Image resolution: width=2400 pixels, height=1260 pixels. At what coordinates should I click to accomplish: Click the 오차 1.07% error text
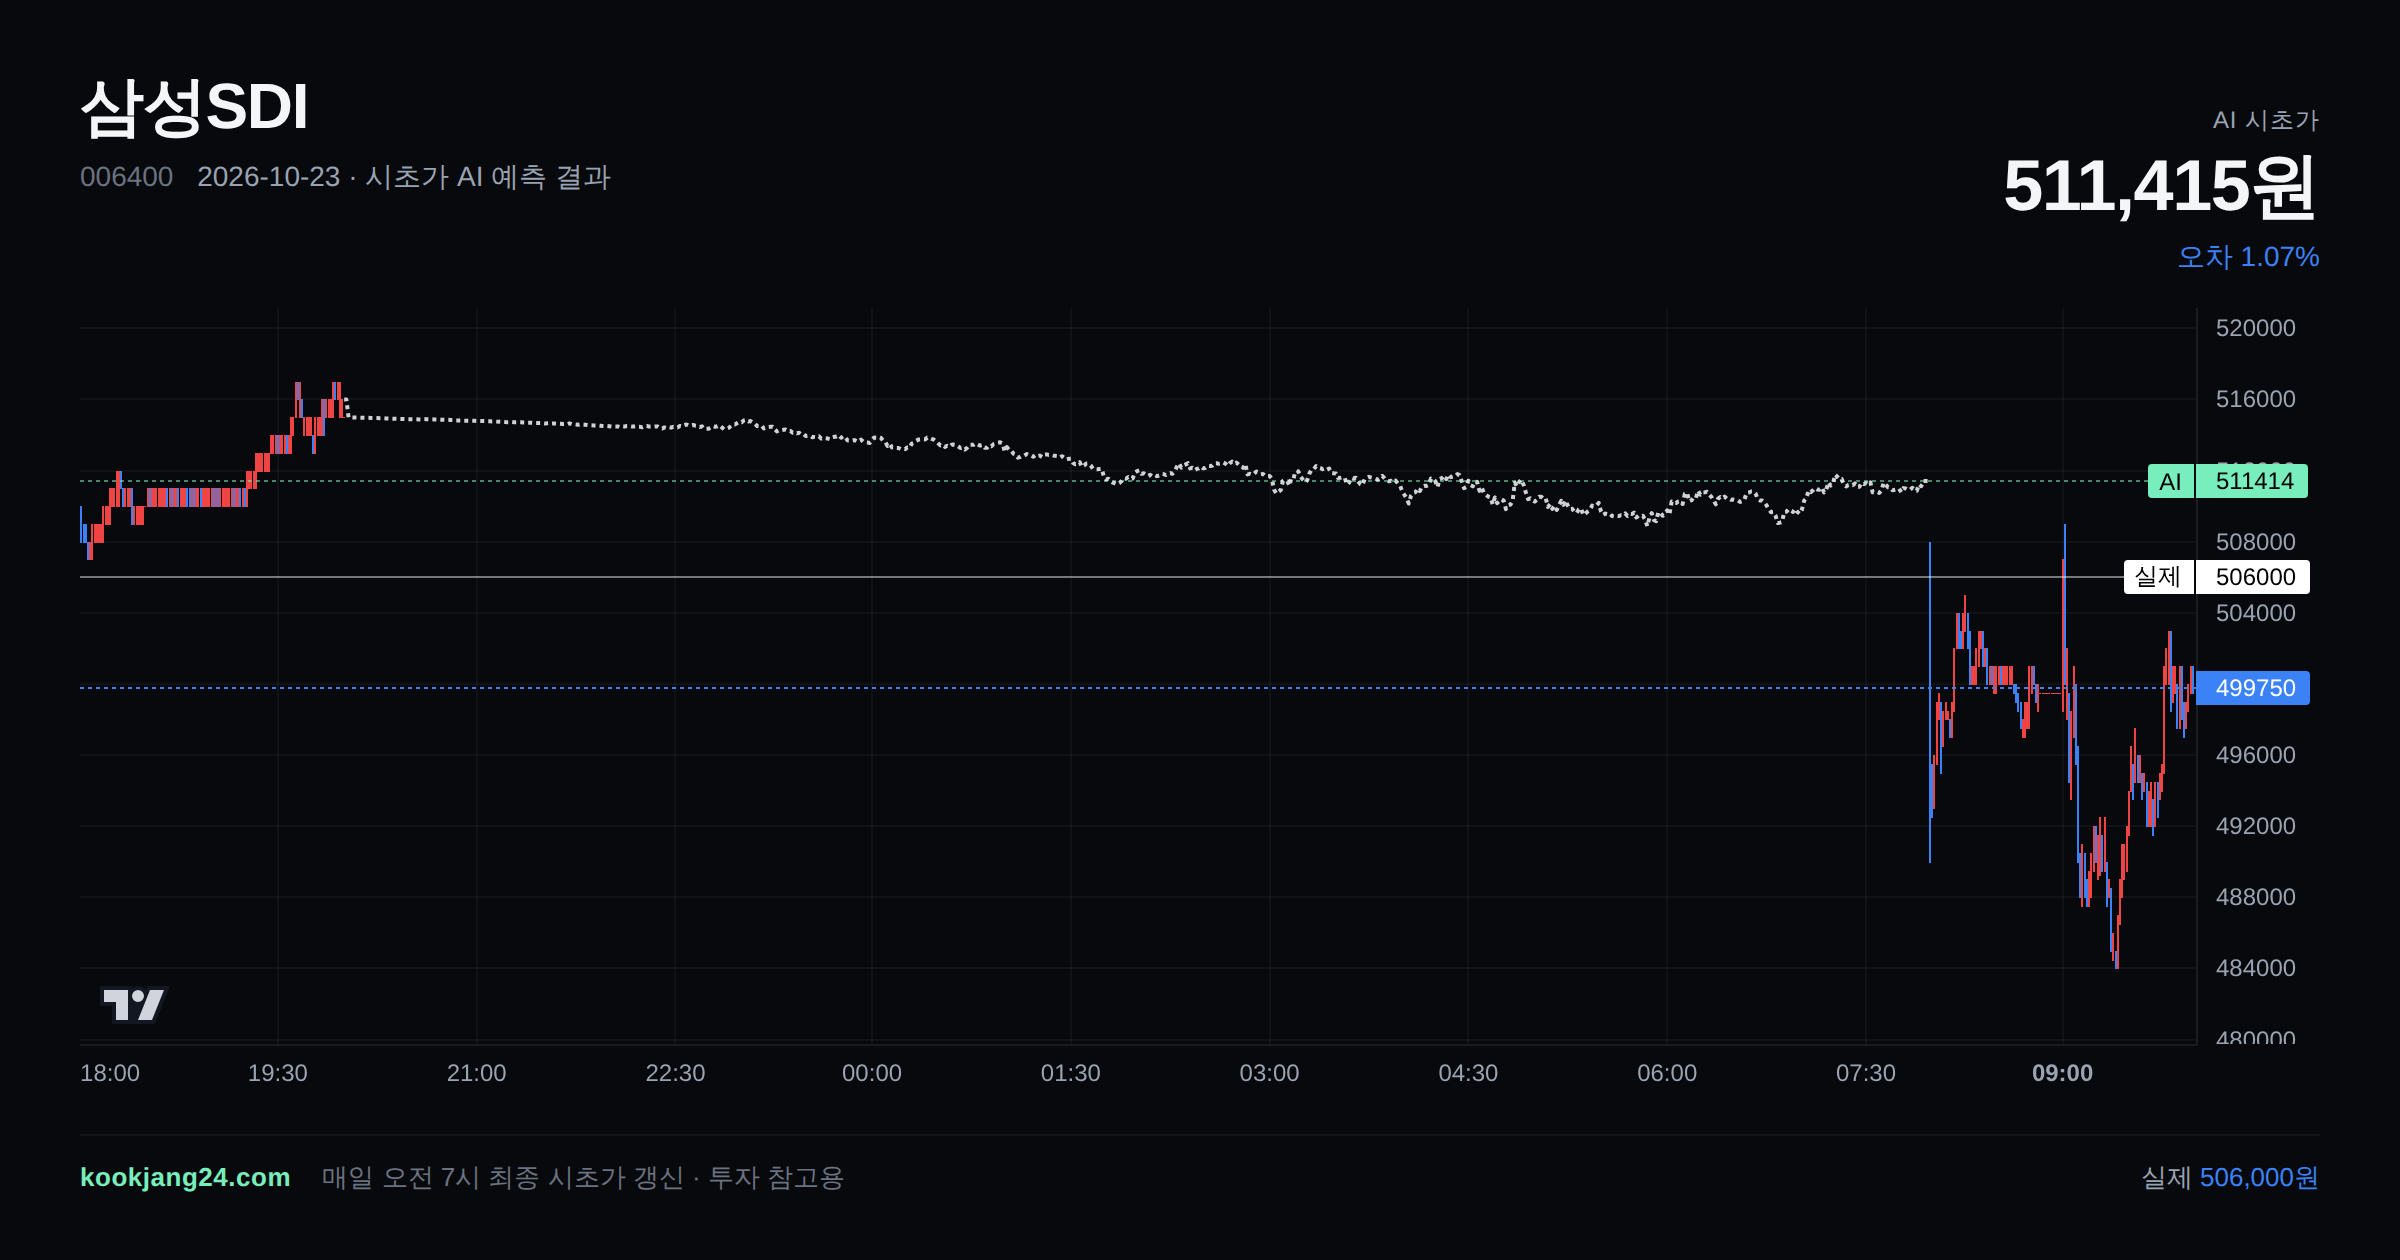click(x=2248, y=257)
